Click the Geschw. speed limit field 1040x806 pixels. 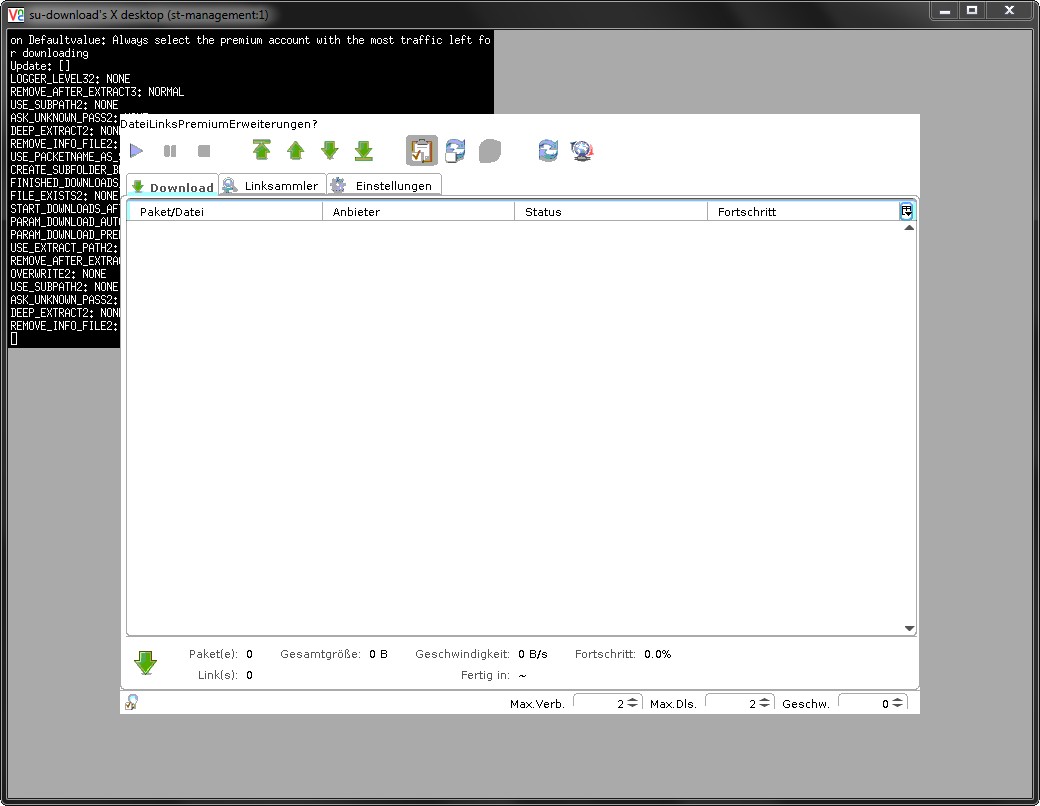pos(864,704)
